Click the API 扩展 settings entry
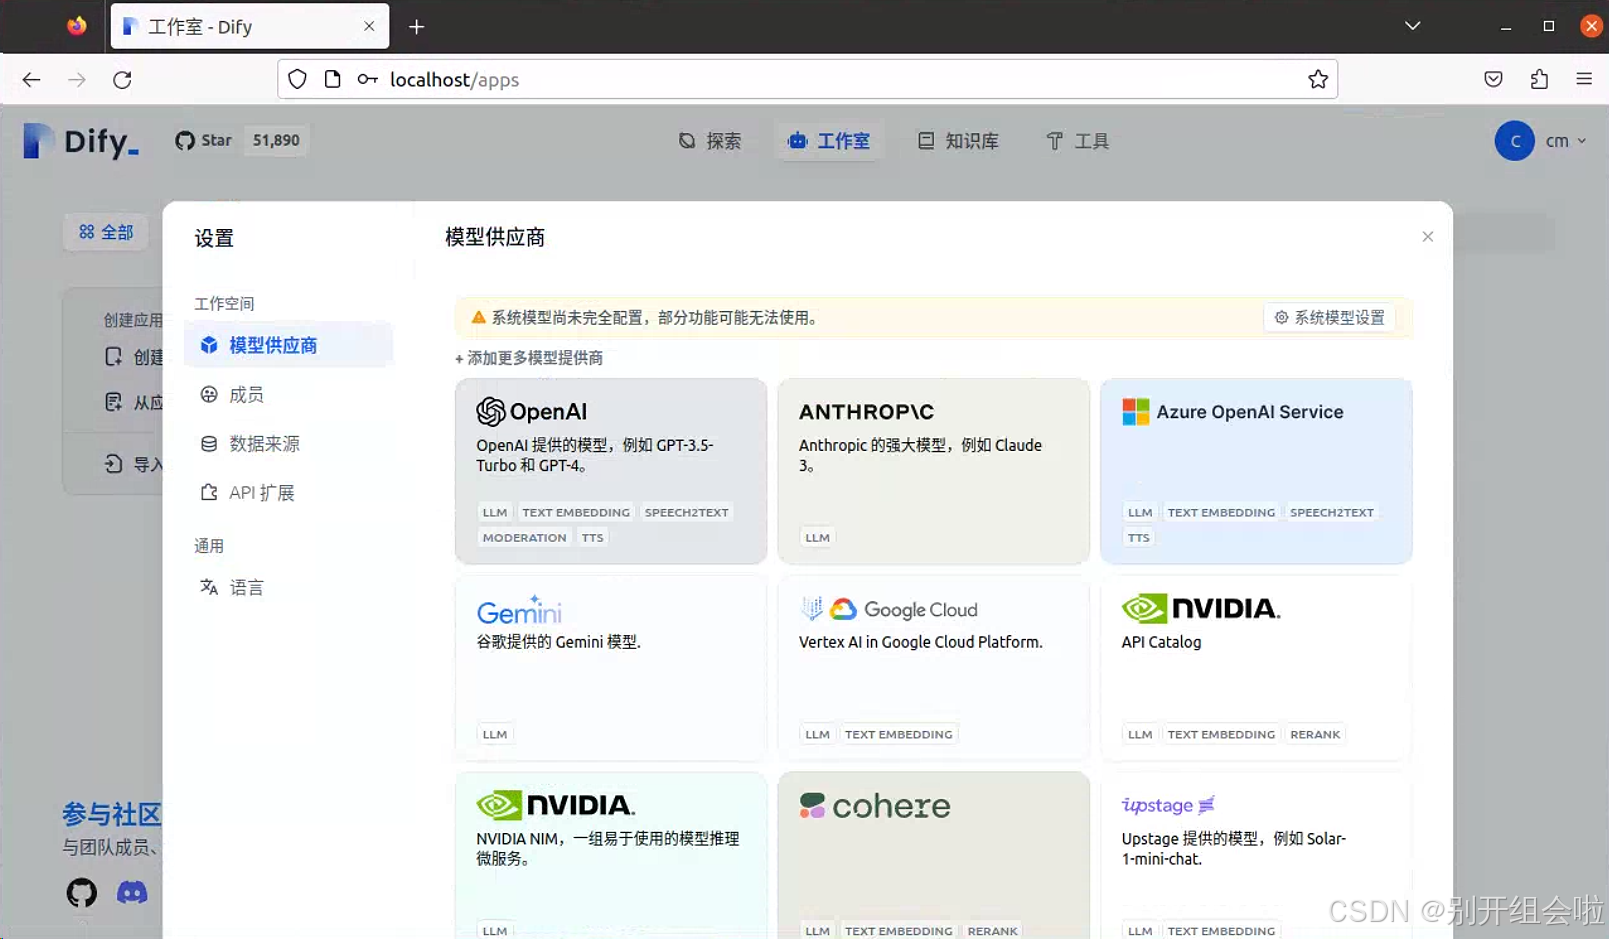1609x939 pixels. pyautogui.click(x=259, y=492)
